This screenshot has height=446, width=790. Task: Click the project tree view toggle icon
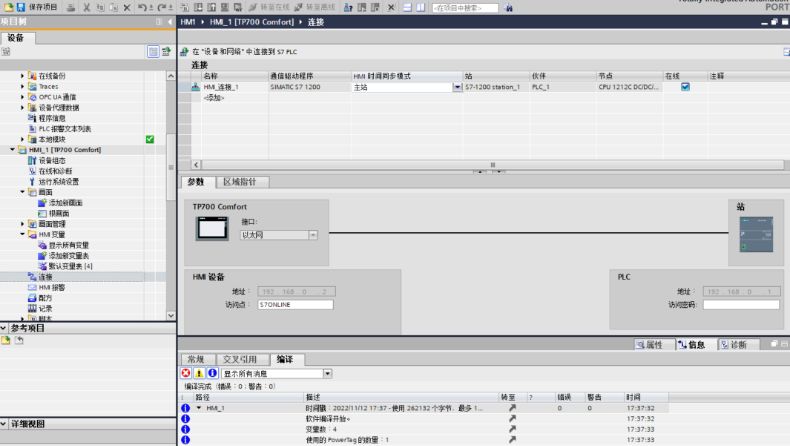tap(153, 51)
